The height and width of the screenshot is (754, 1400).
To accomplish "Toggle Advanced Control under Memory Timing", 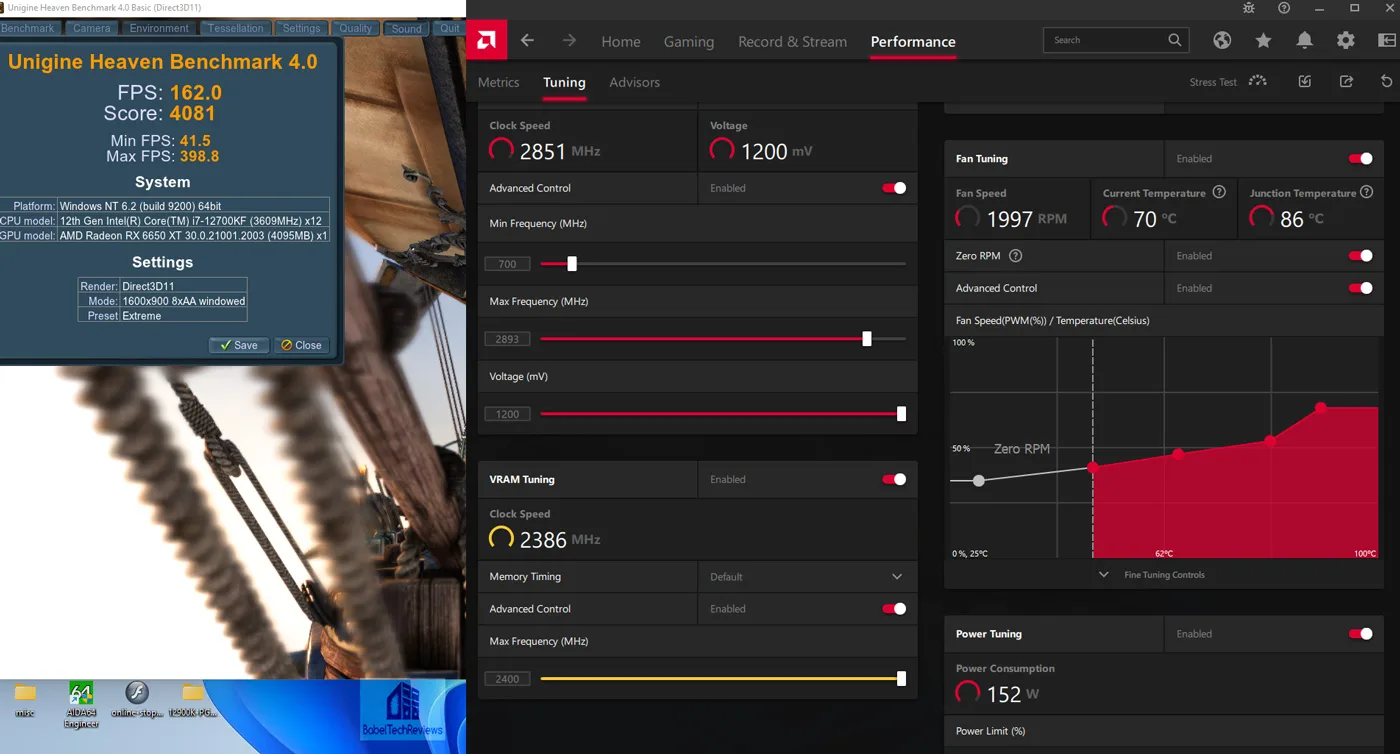I will coord(894,609).
